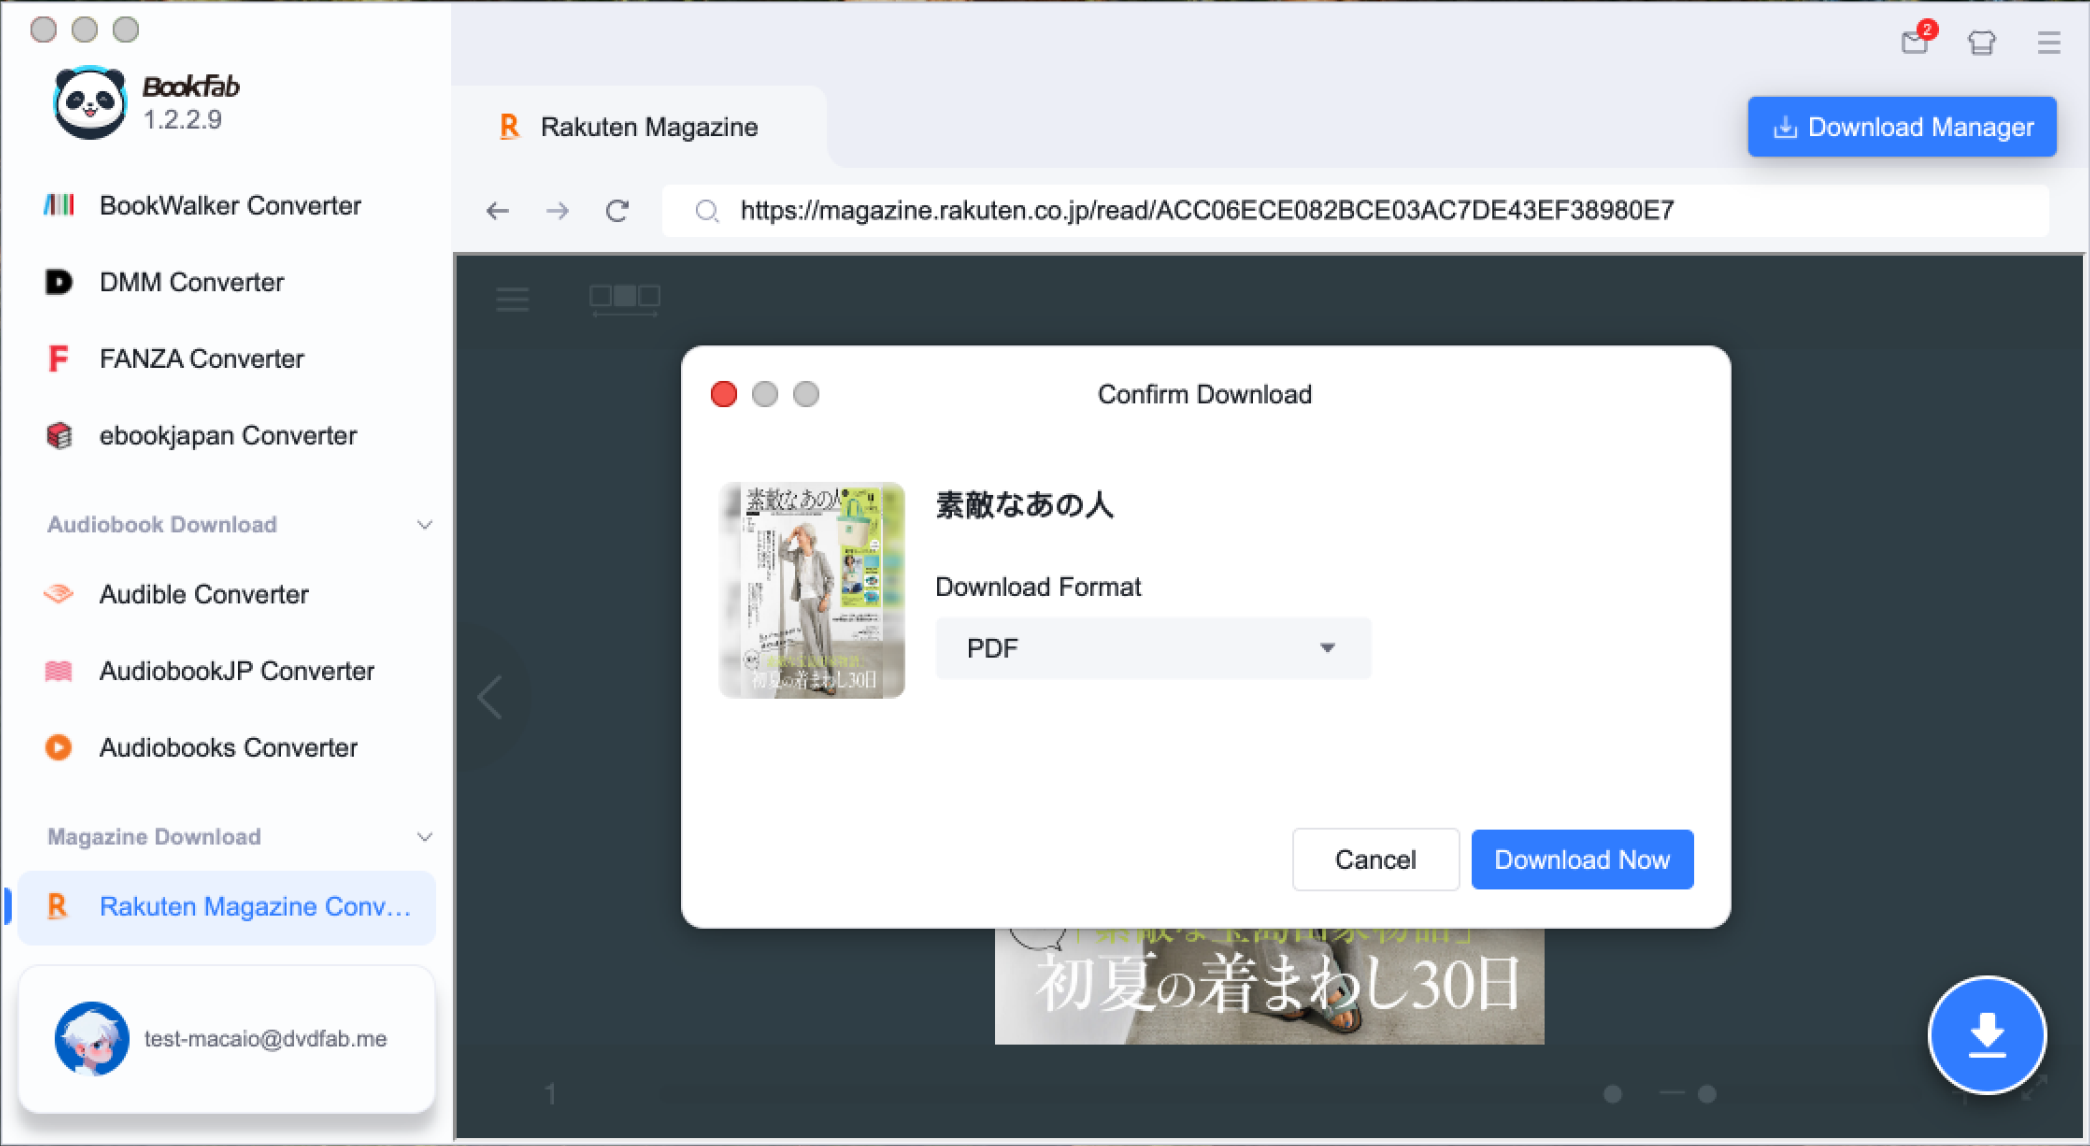The height and width of the screenshot is (1146, 2090).
Task: Click account email test-macaio@dvdfab.me
Action: point(265,1039)
